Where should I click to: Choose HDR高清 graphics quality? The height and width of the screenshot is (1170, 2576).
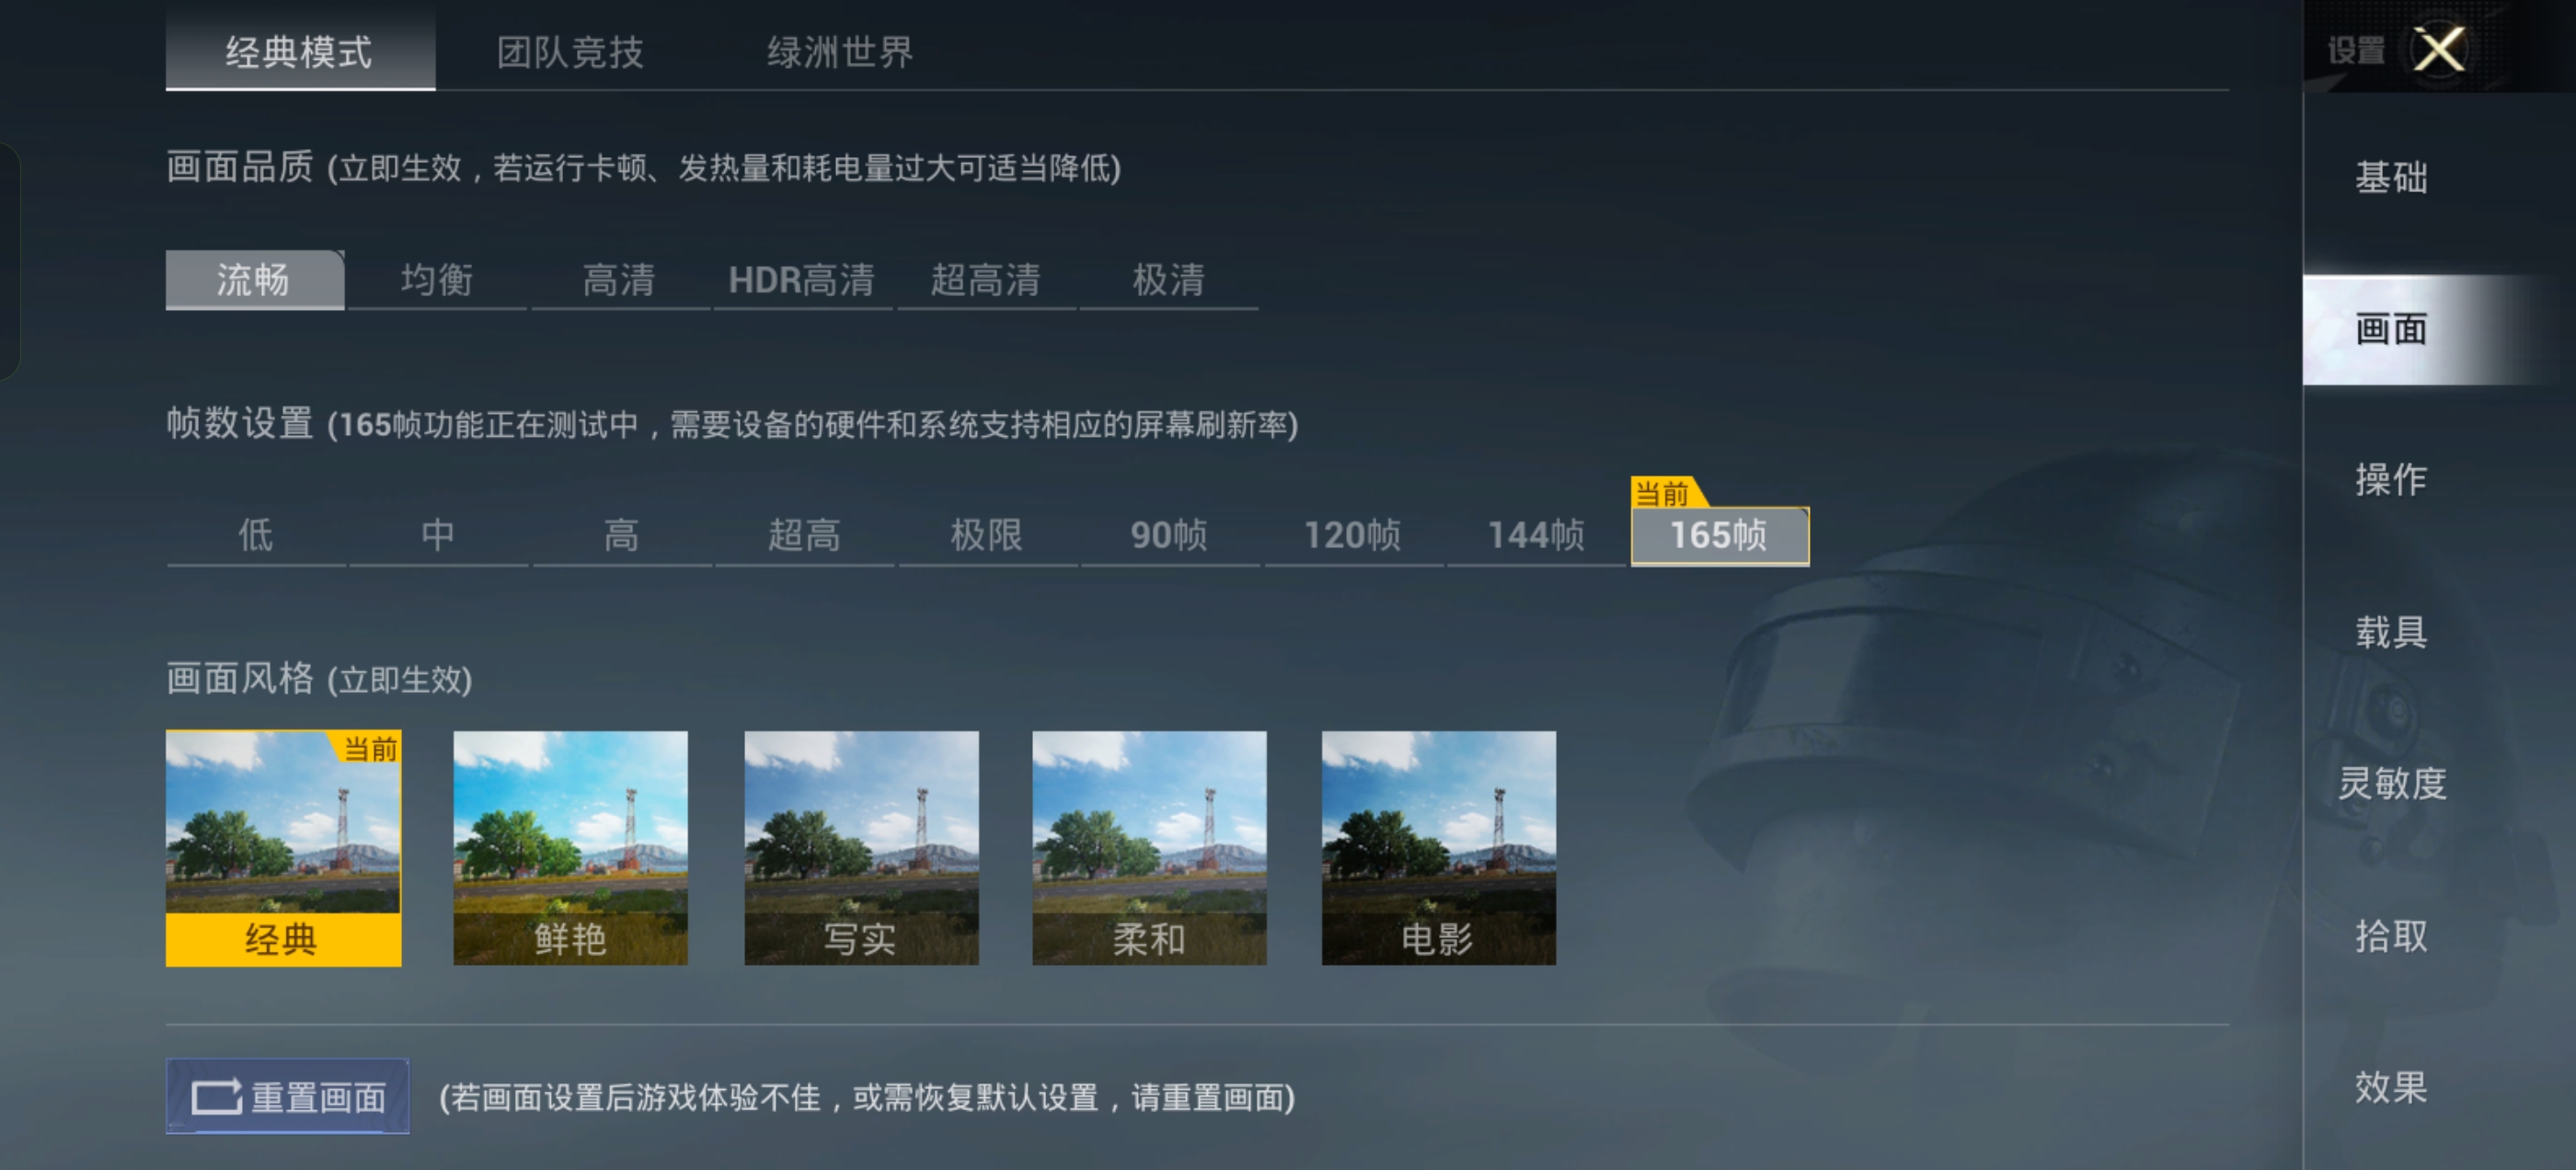pyautogui.click(x=802, y=279)
